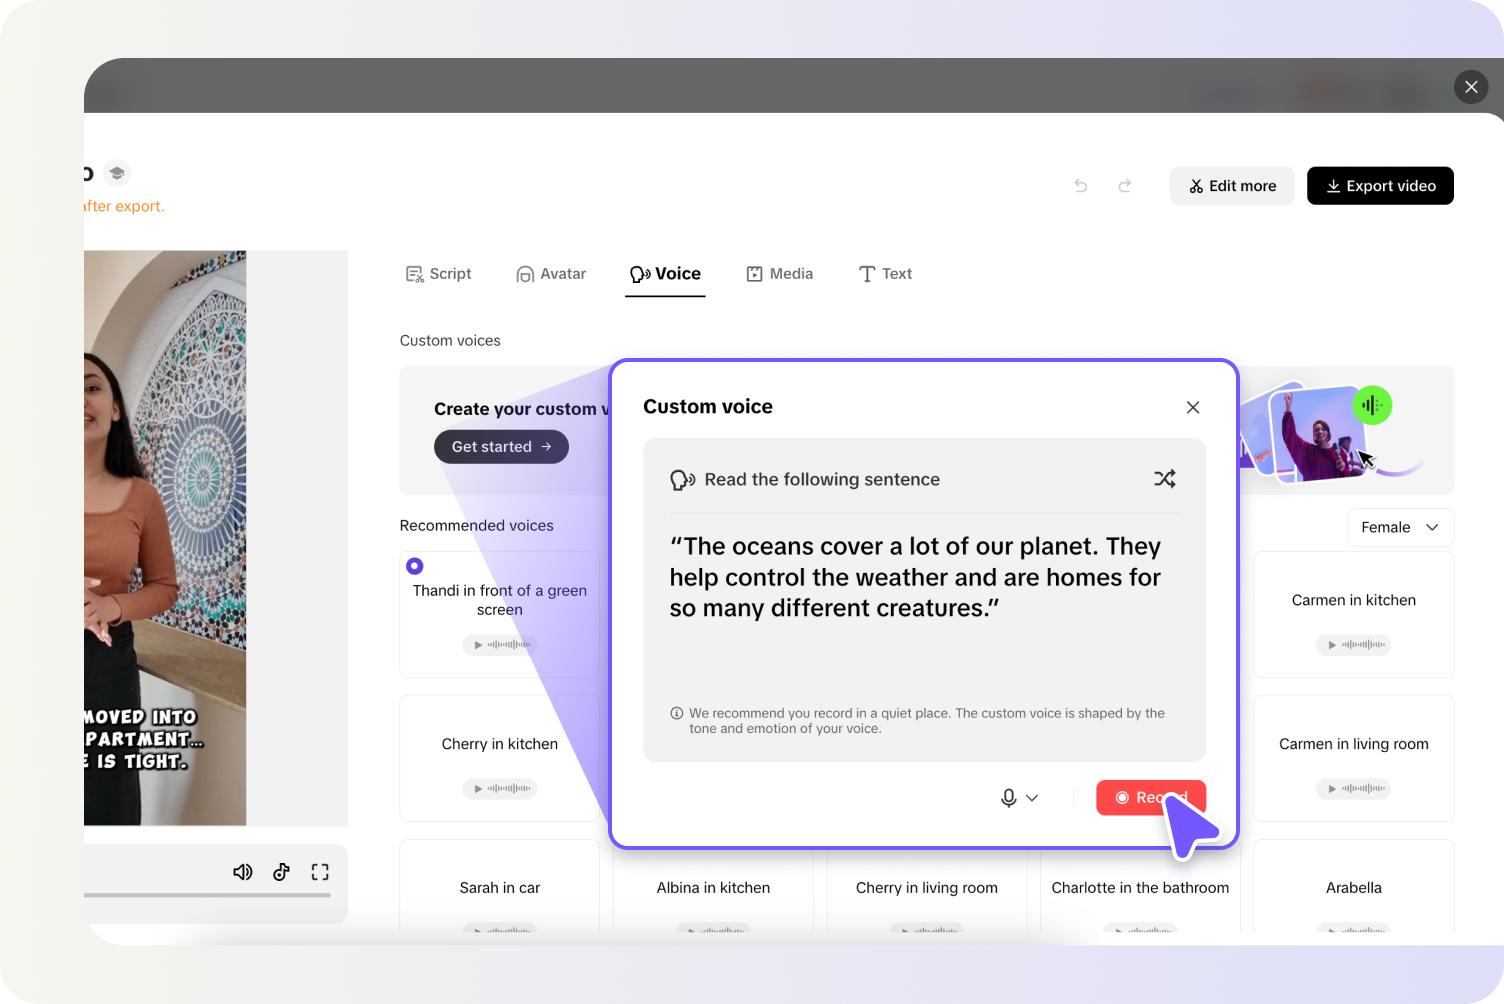The image size is (1504, 1004).
Task: Expand the video preview to fullscreen
Action: 319,872
